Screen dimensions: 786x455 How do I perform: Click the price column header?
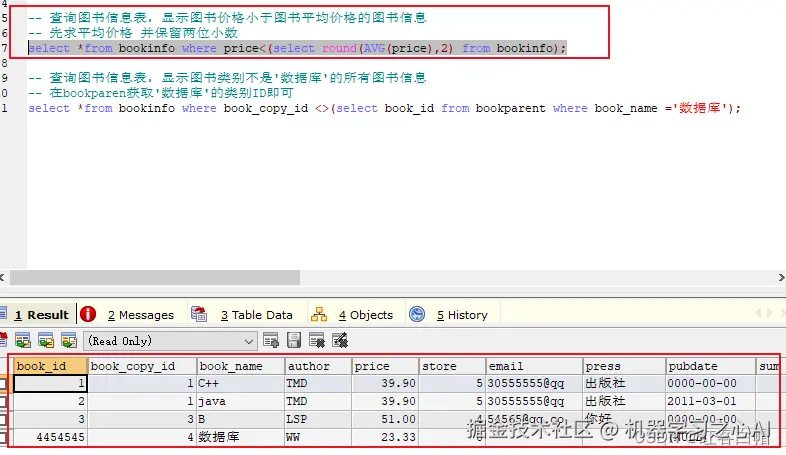pos(385,366)
